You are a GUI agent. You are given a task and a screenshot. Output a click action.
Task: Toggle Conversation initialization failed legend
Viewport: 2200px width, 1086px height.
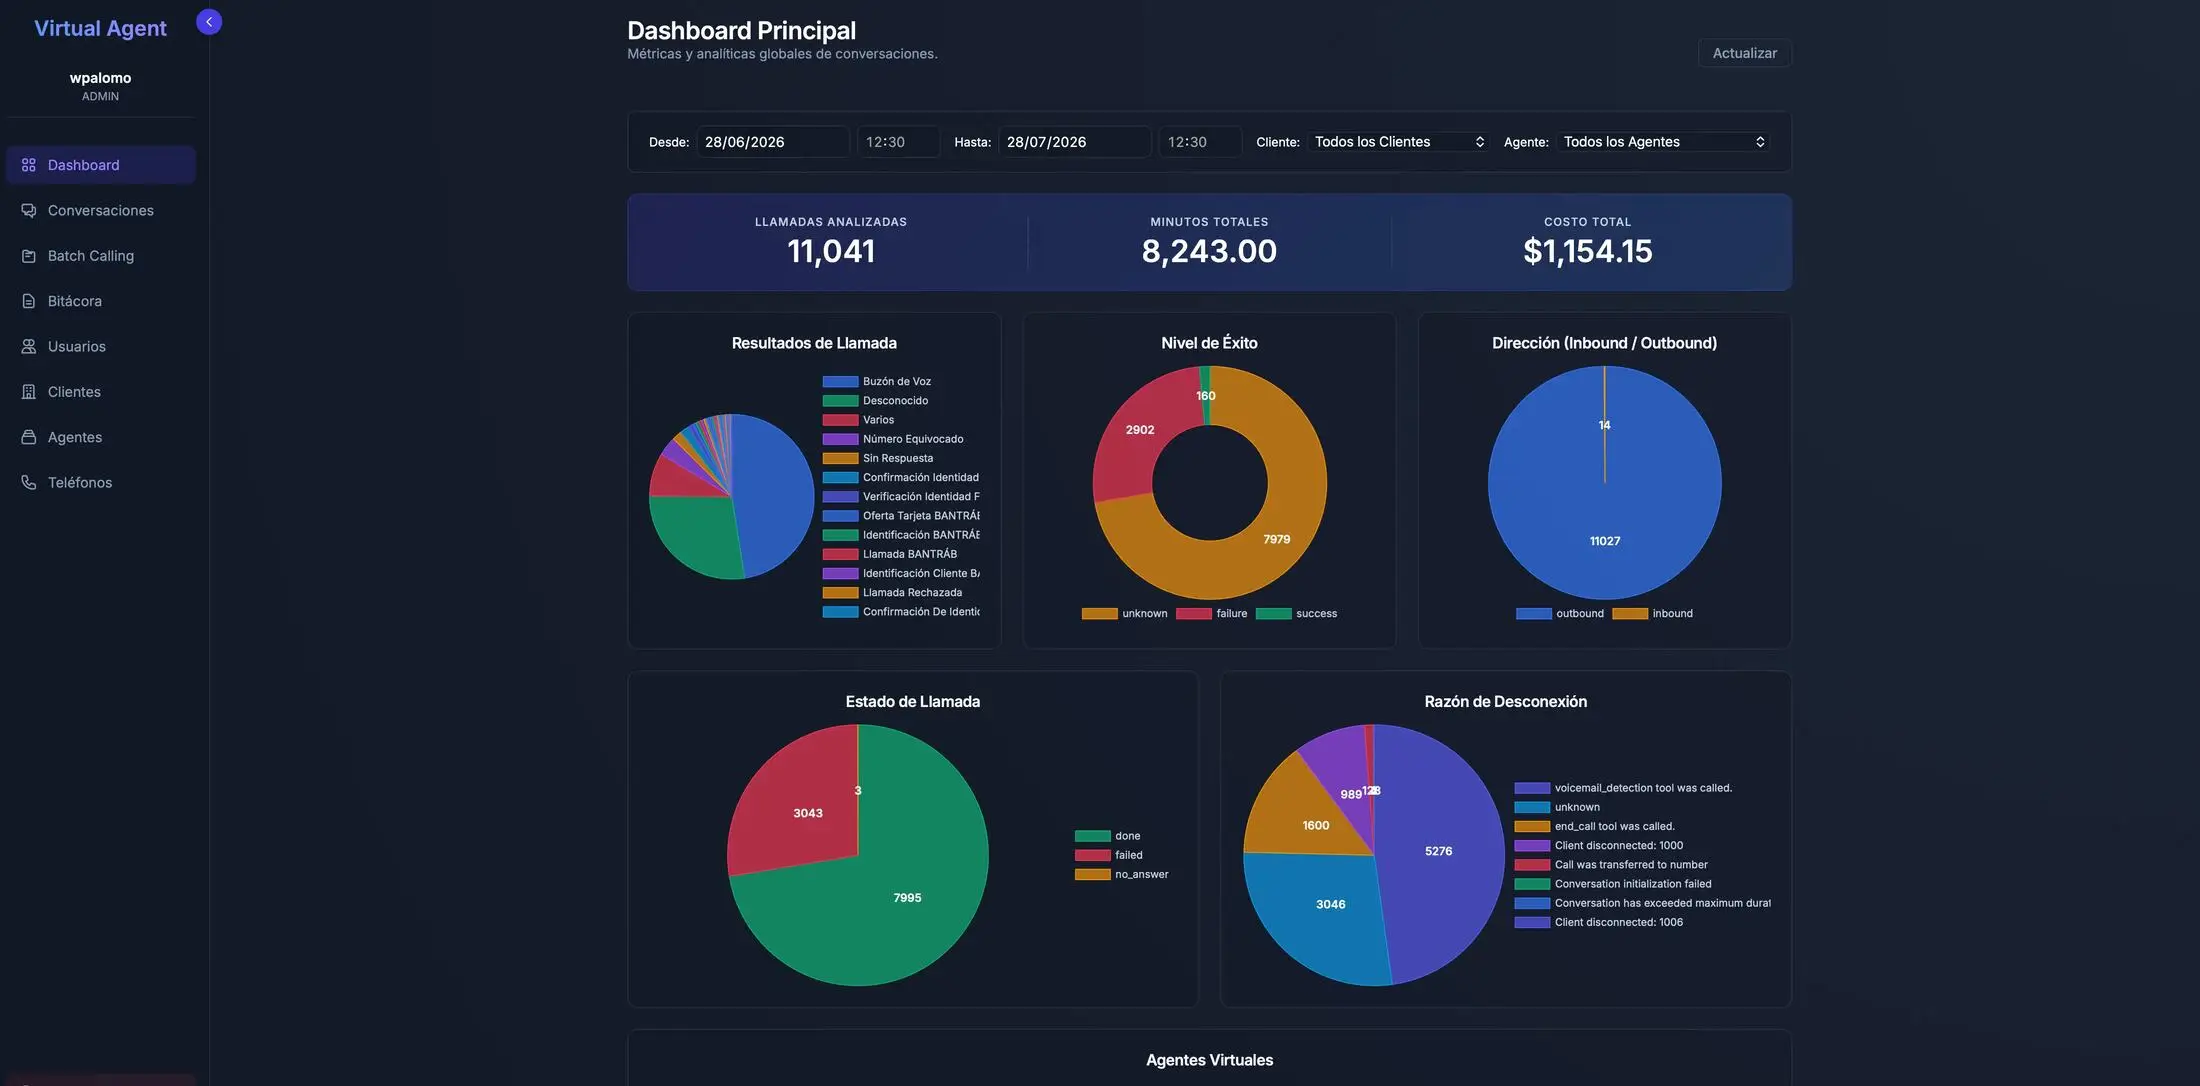pyautogui.click(x=1613, y=884)
